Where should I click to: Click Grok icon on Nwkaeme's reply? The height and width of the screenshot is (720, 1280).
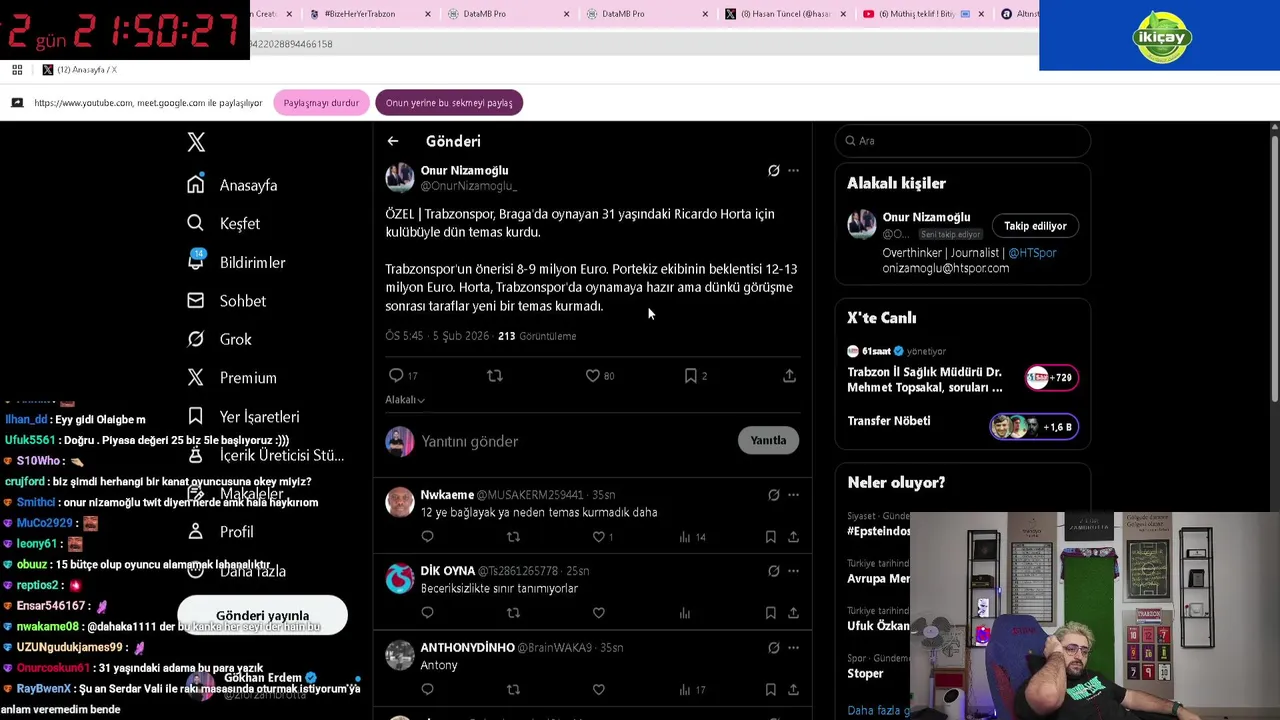[x=773, y=495]
